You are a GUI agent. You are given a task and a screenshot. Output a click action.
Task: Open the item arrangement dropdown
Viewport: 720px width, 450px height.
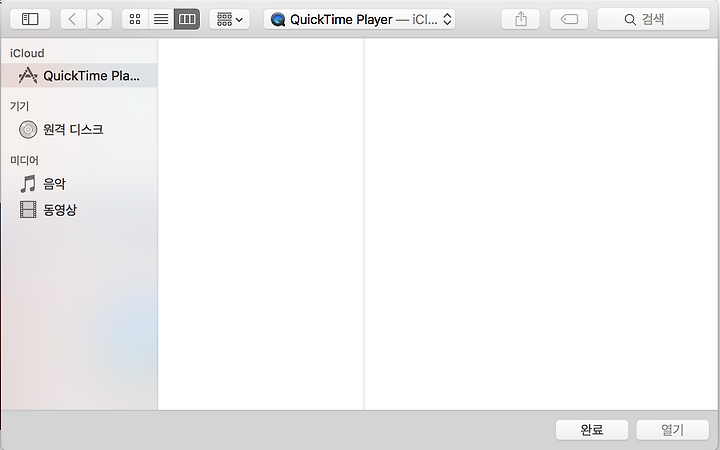(230, 19)
